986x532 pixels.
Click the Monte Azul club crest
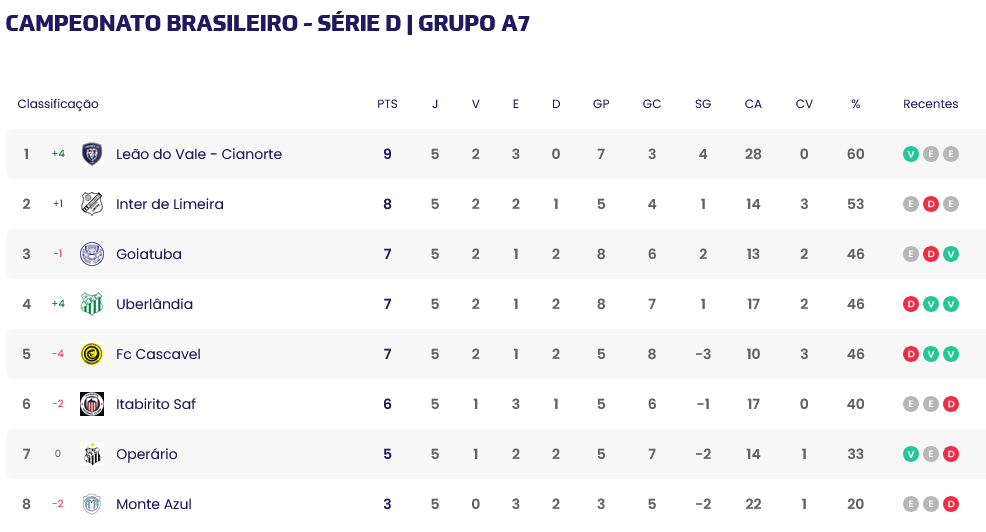click(92, 504)
